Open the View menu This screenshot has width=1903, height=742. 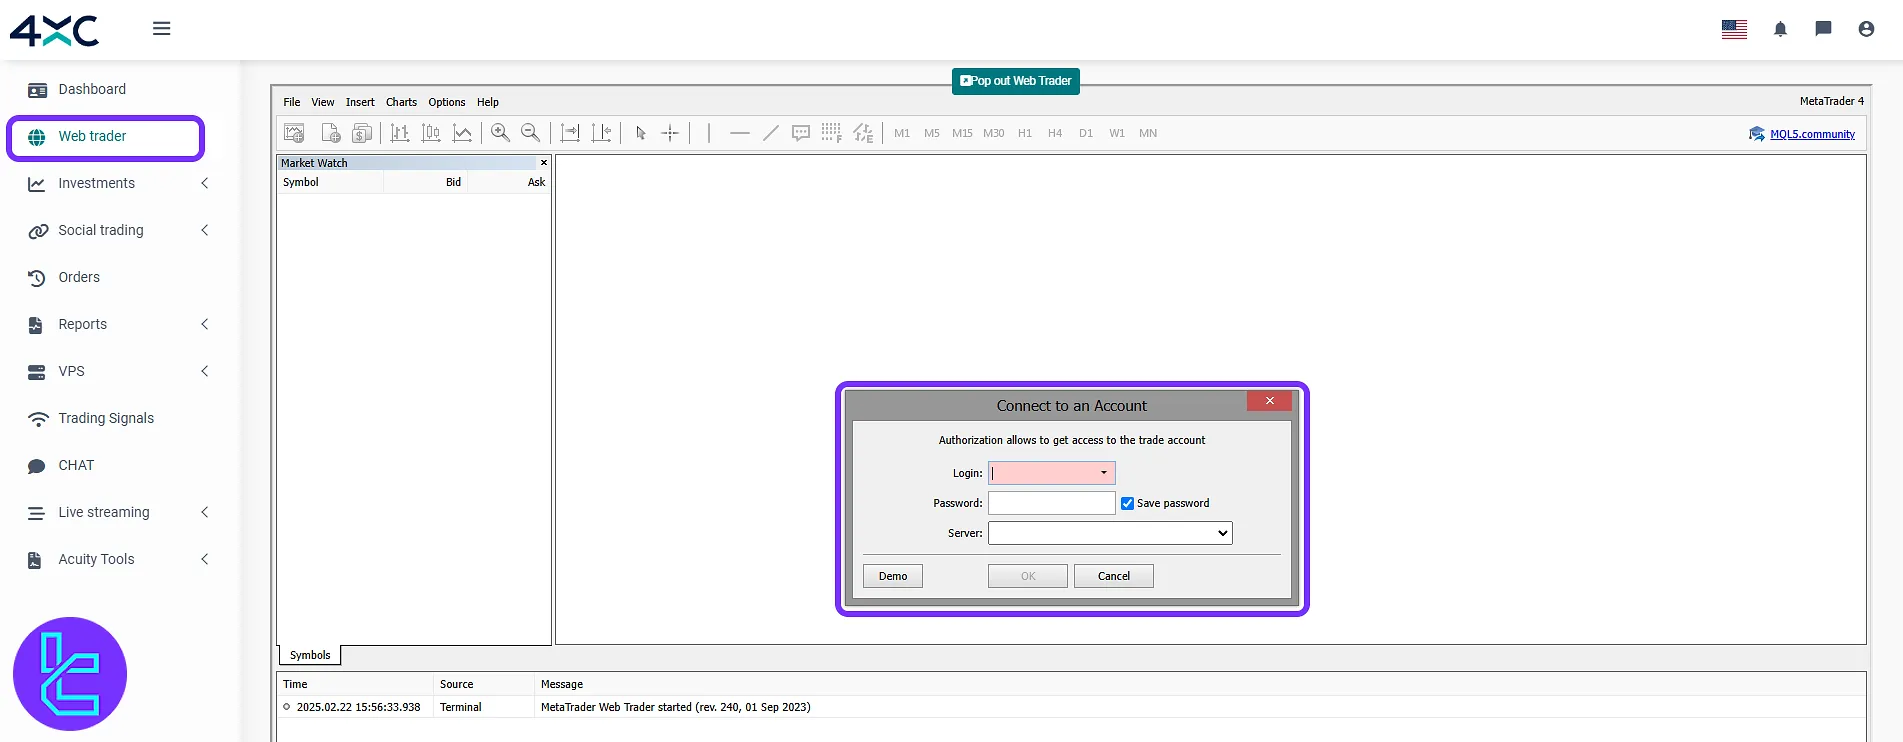pos(323,102)
